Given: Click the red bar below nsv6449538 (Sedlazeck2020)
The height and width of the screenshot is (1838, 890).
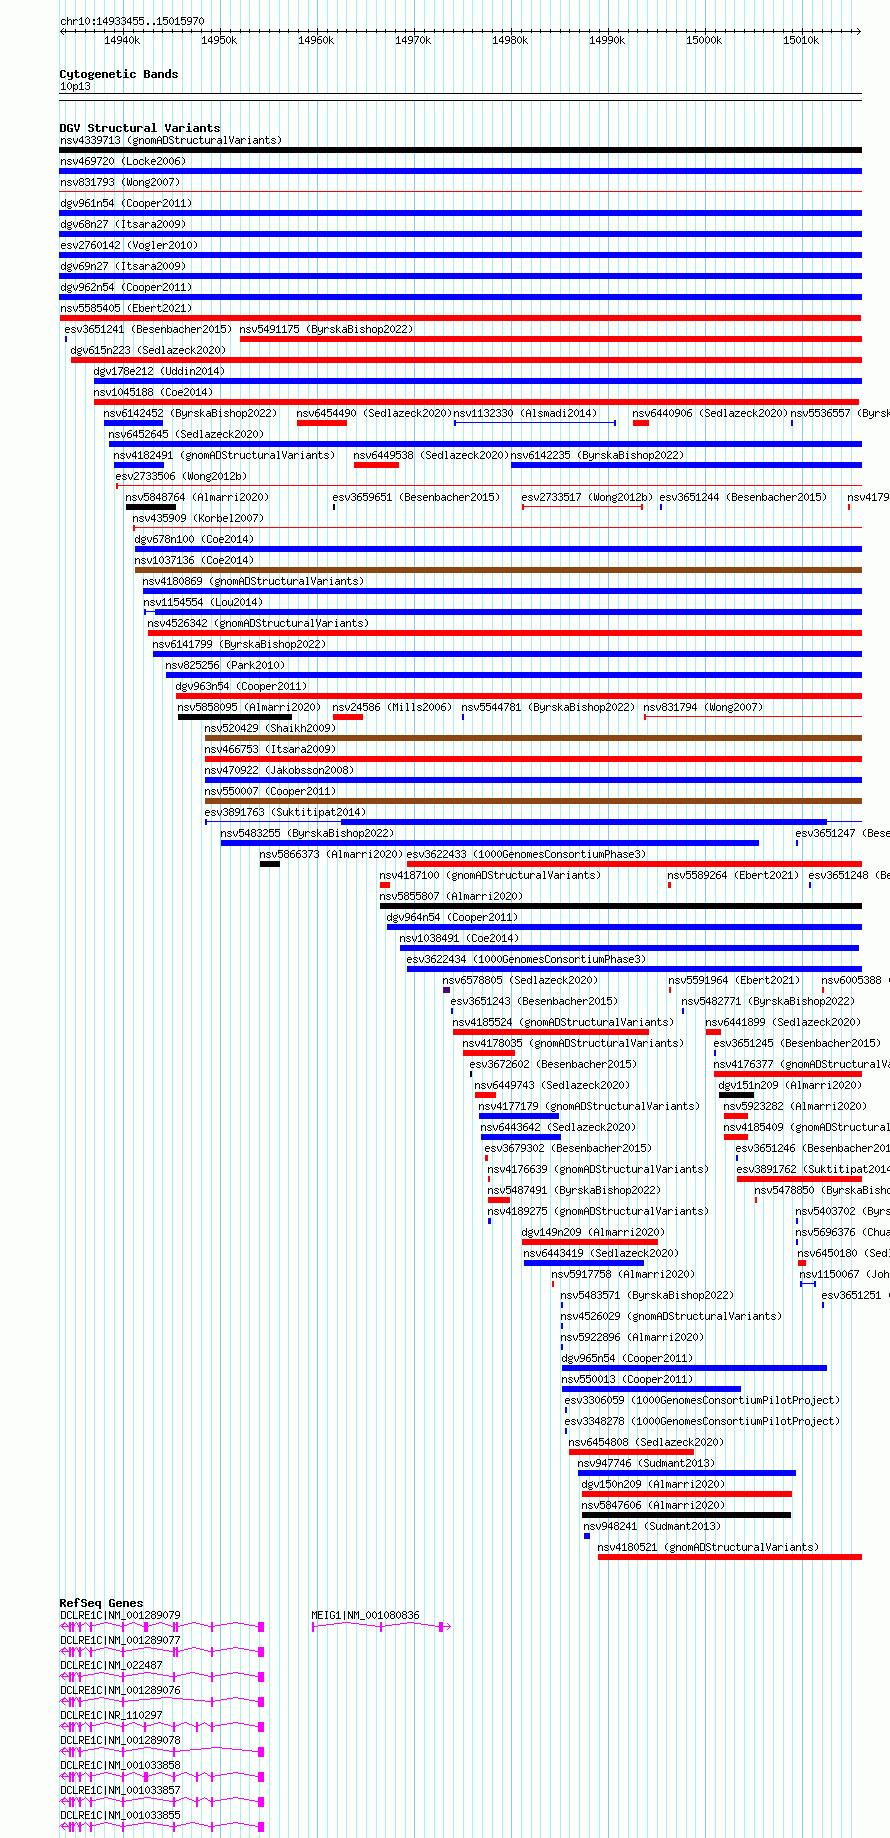Looking at the screenshot, I should [376, 465].
